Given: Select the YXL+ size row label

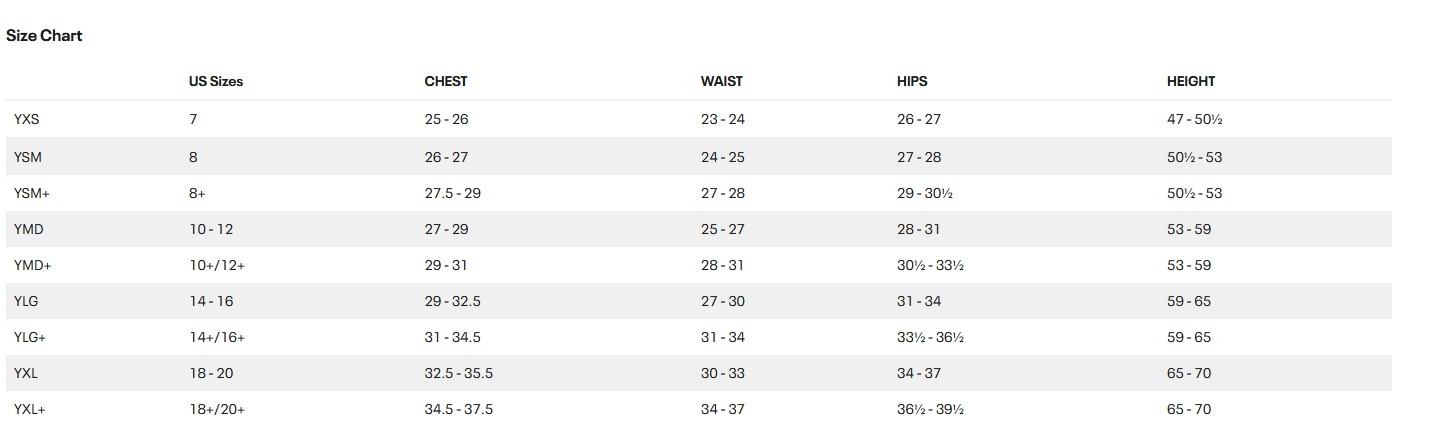Looking at the screenshot, I should pos(31,409).
